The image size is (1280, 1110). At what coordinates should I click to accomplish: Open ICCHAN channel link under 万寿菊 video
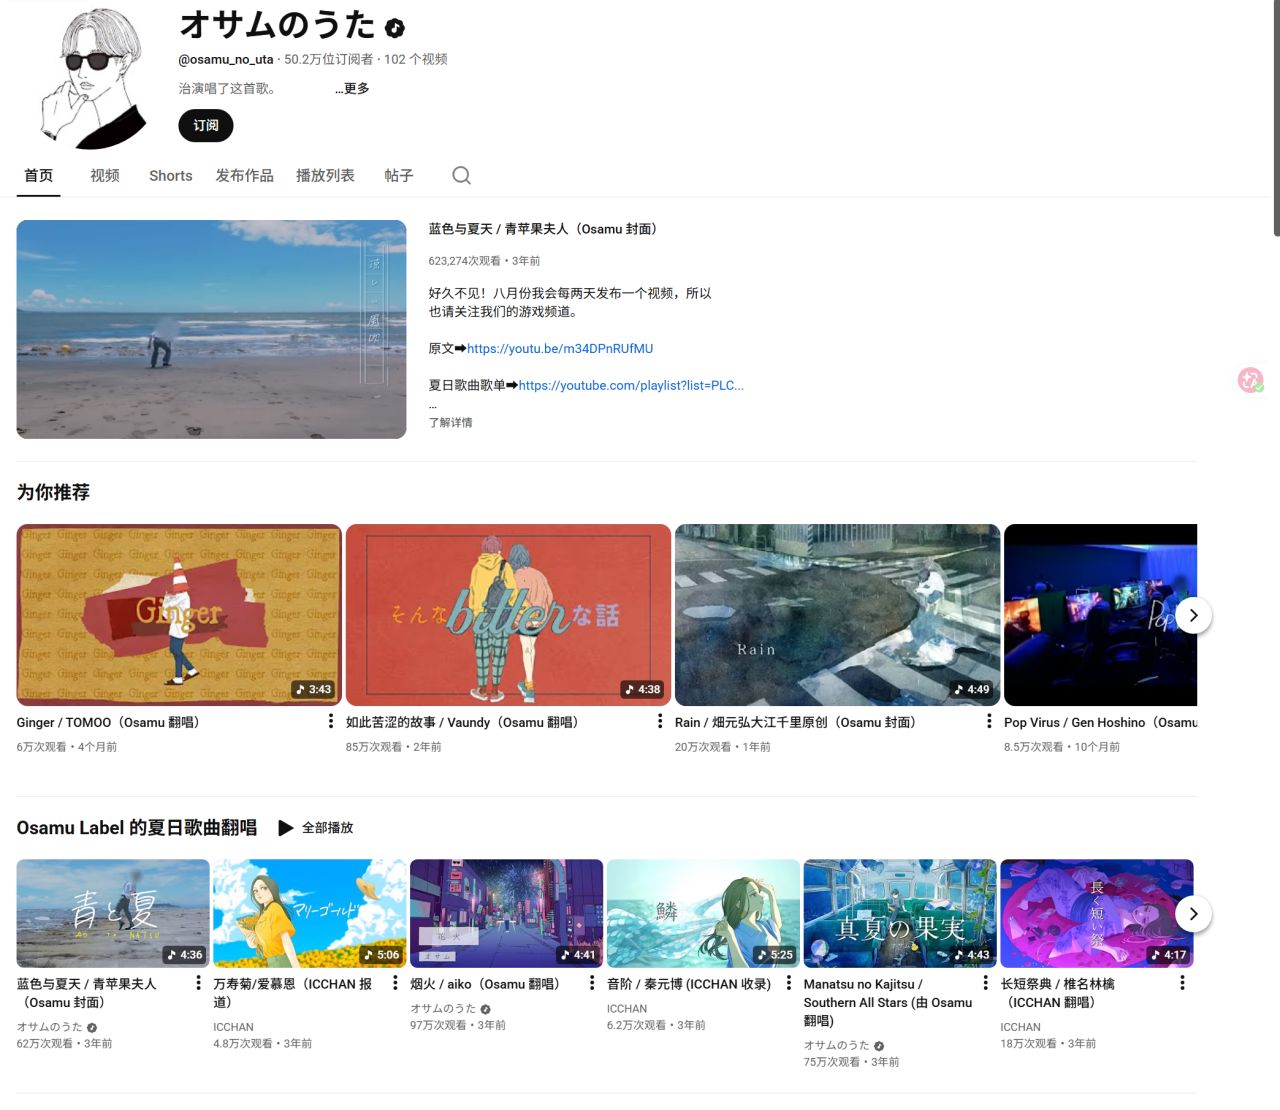coord(233,1027)
